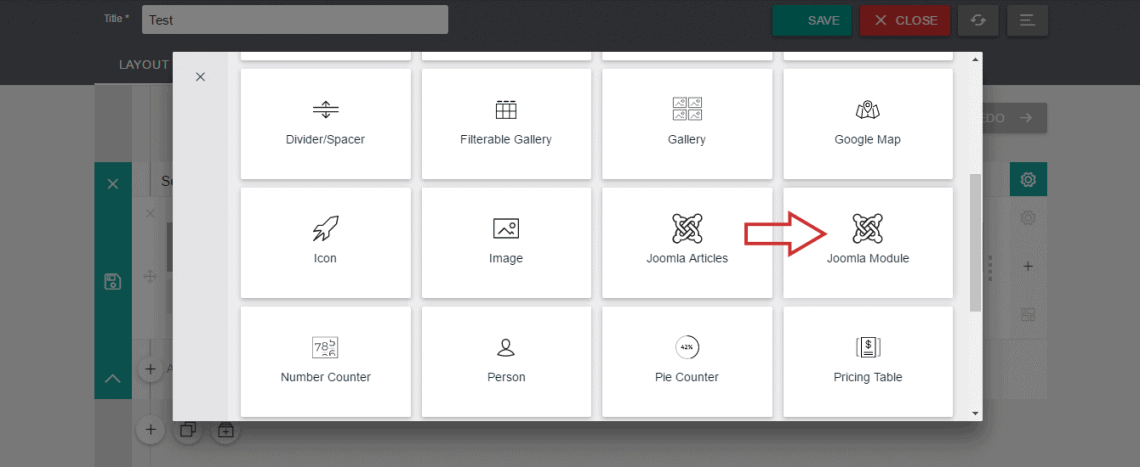
Task: Collapse the section with chevron up icon
Action: pos(113,379)
